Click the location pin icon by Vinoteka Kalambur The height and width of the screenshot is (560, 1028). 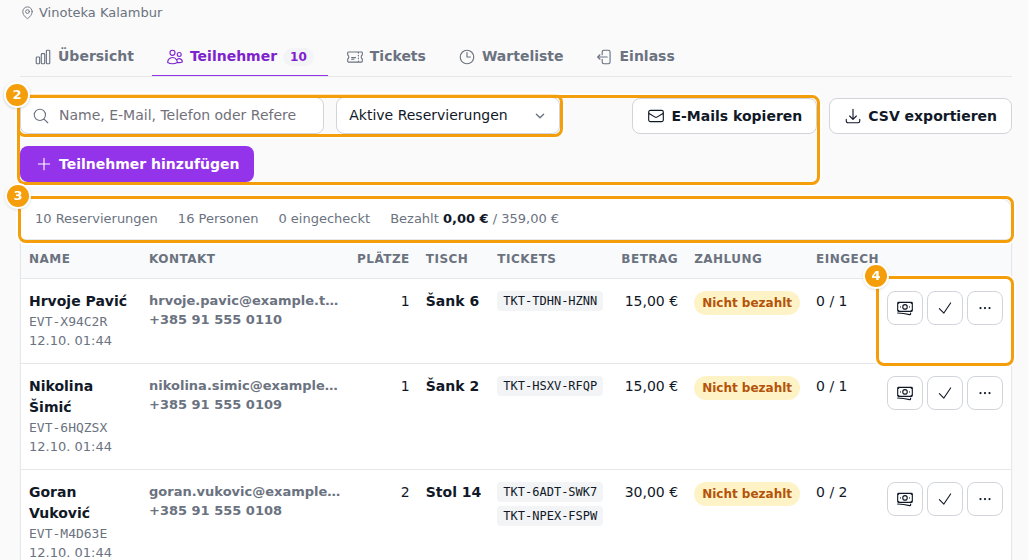(x=27, y=13)
